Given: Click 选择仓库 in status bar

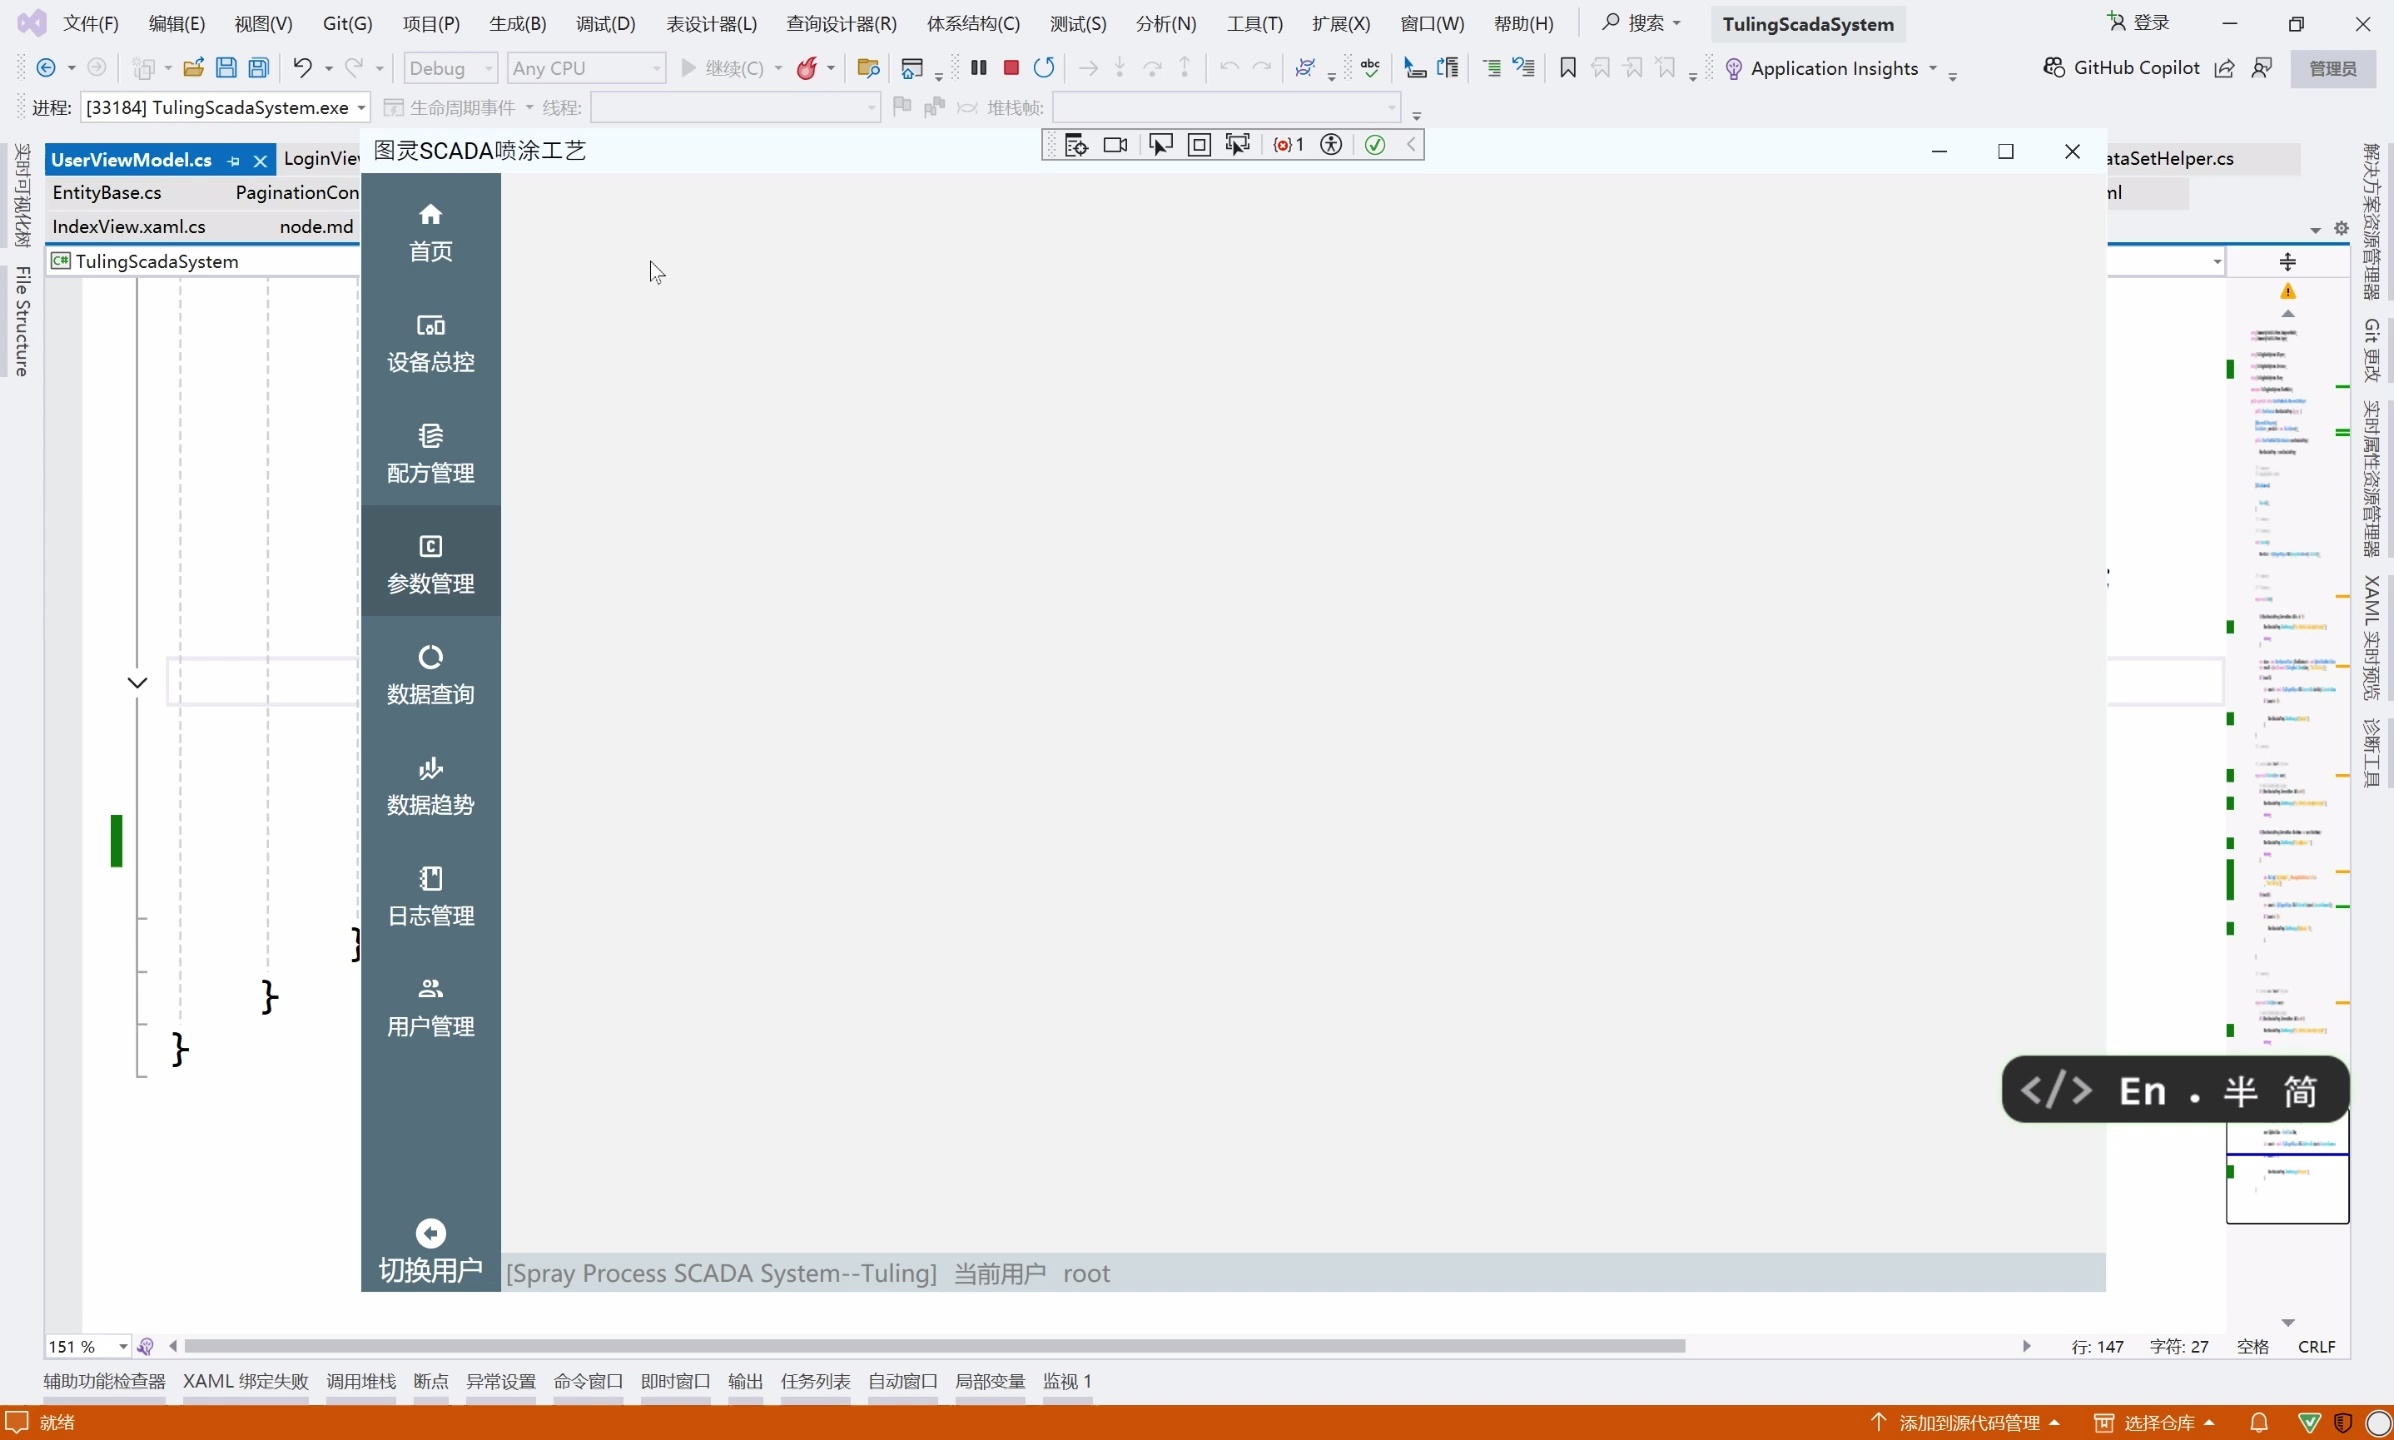Looking at the screenshot, I should point(2155,1422).
